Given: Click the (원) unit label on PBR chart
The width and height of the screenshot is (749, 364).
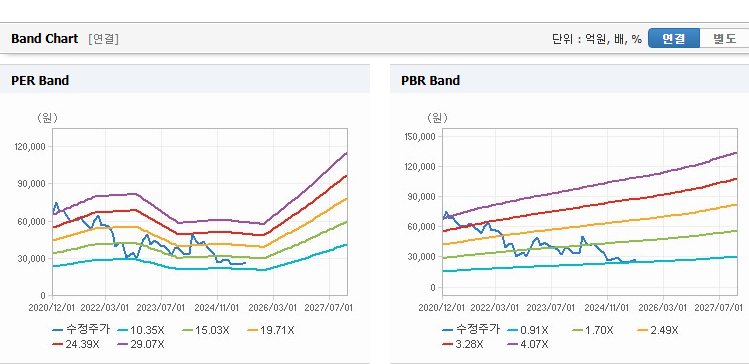Looking at the screenshot, I should (x=437, y=118).
